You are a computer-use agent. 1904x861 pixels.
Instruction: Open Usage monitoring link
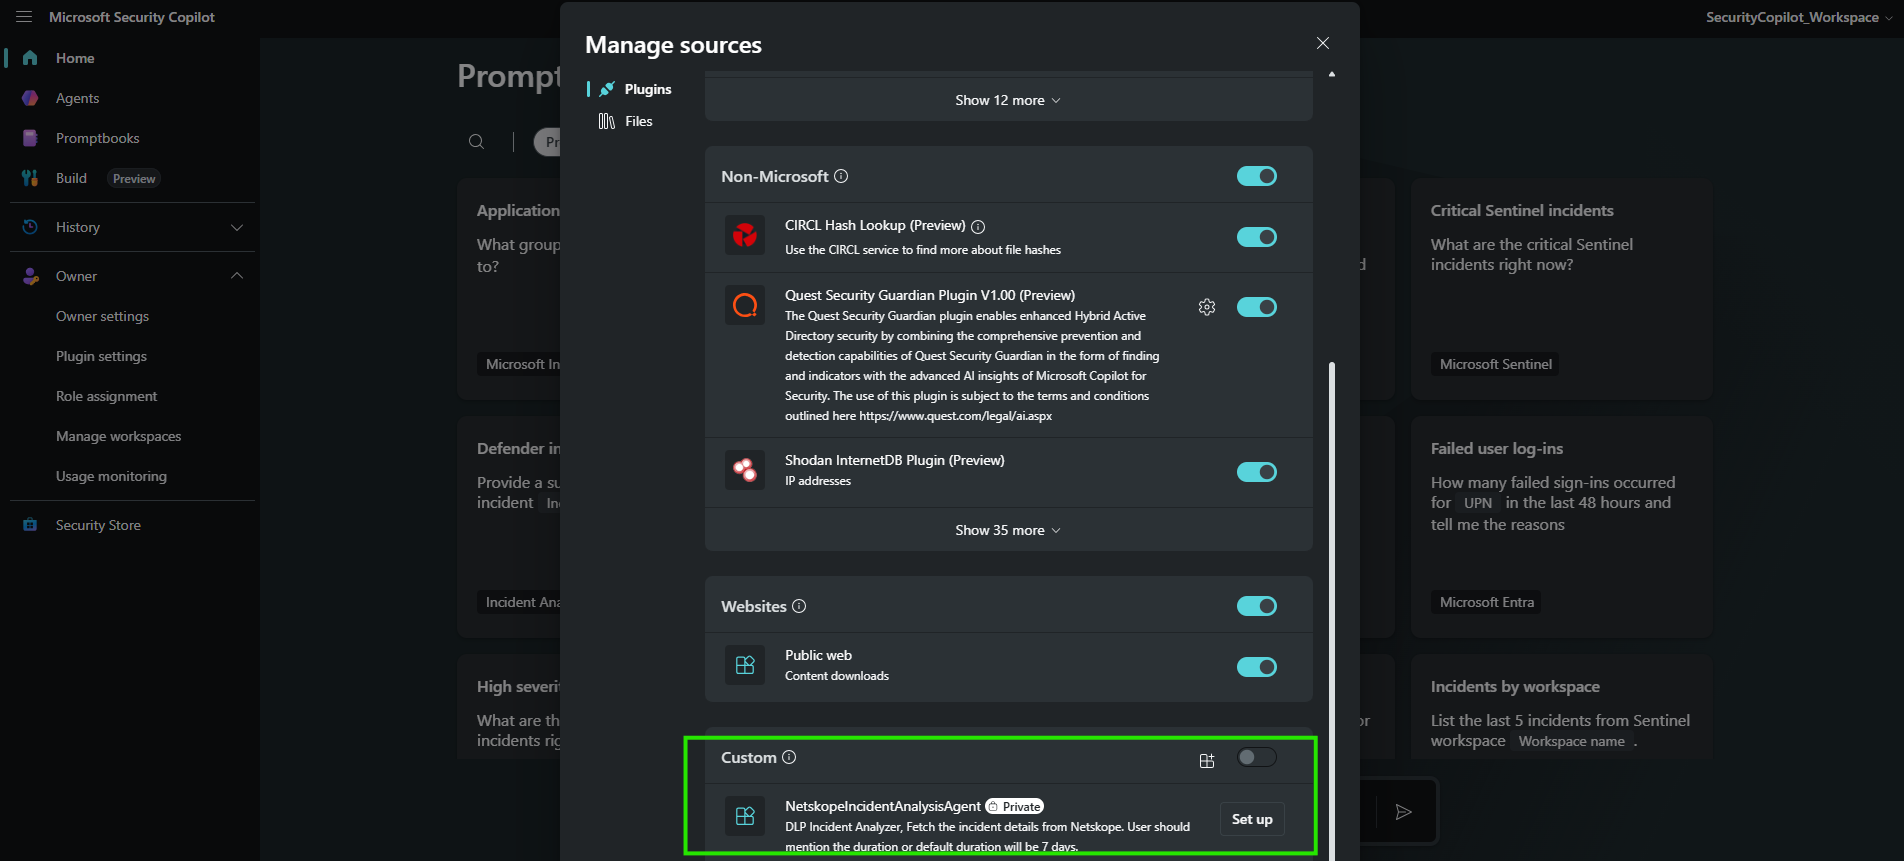pos(111,476)
